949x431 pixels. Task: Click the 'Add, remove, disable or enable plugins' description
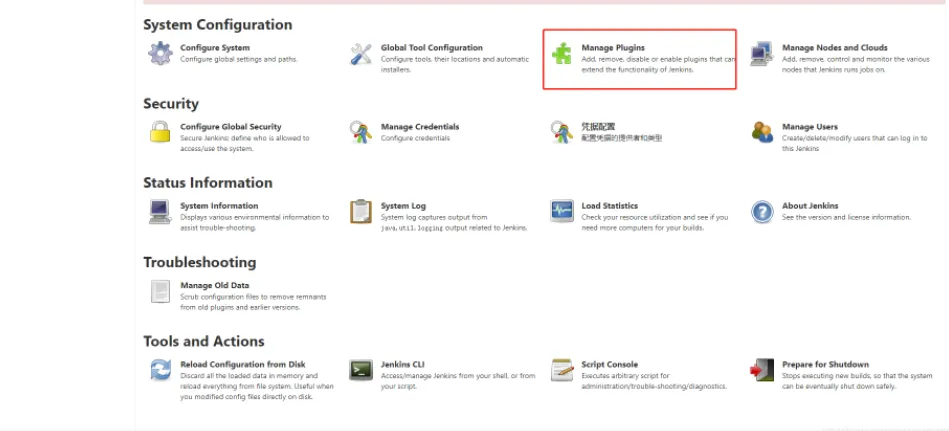point(658,65)
